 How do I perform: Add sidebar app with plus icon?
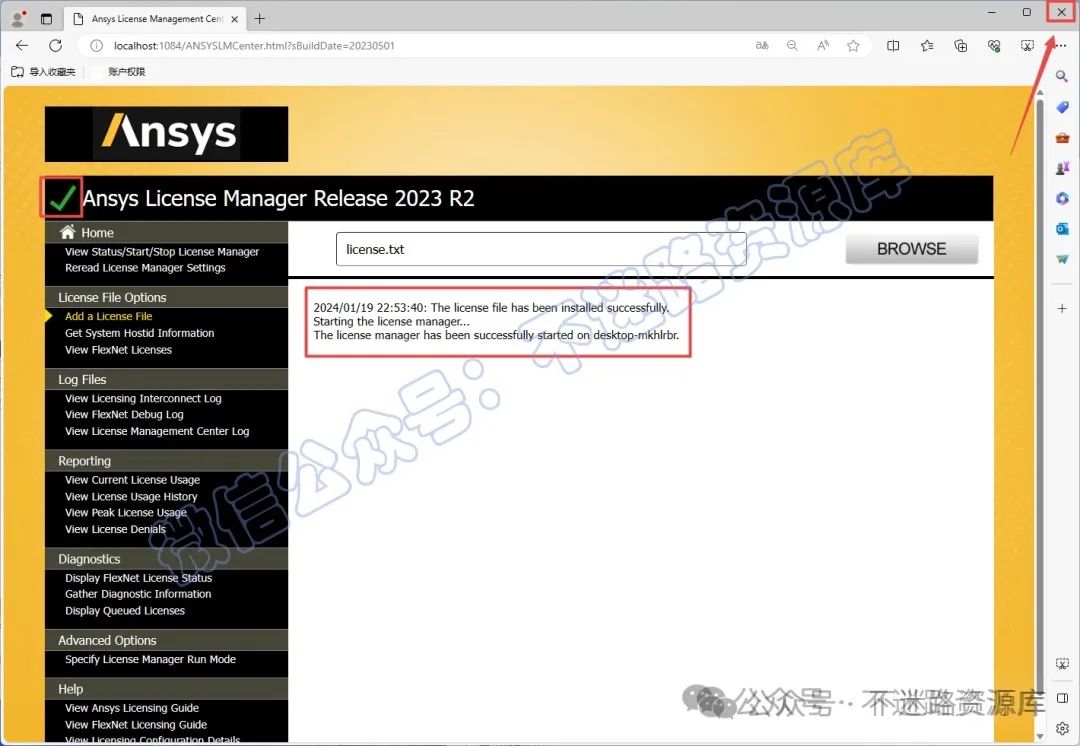tap(1062, 308)
